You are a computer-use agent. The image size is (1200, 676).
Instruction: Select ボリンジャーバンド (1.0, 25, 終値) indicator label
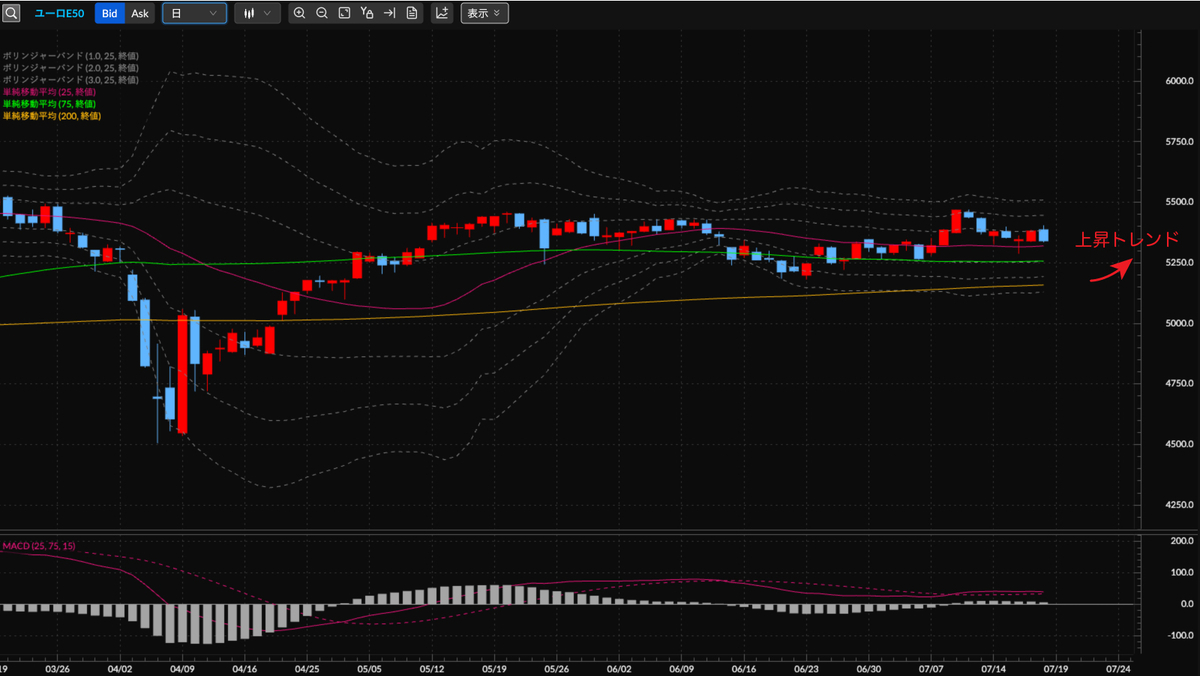(x=70, y=56)
